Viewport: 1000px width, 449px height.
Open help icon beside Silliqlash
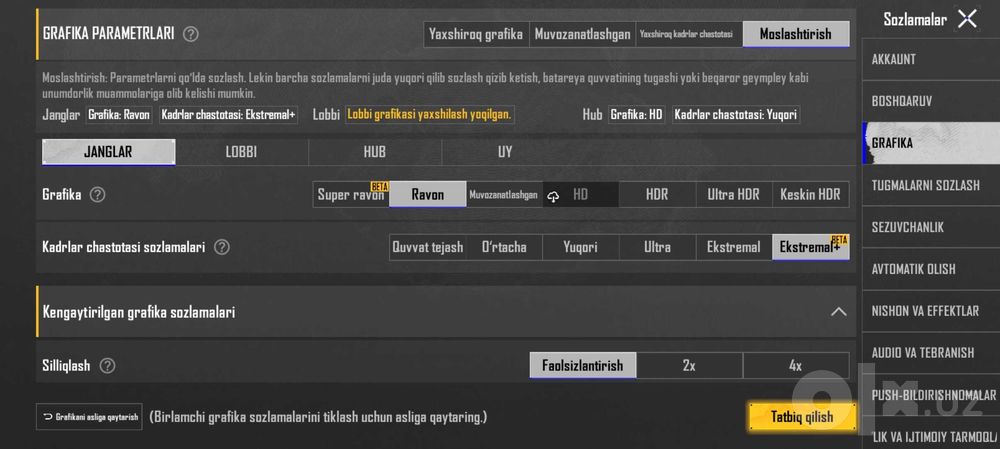pos(108,365)
